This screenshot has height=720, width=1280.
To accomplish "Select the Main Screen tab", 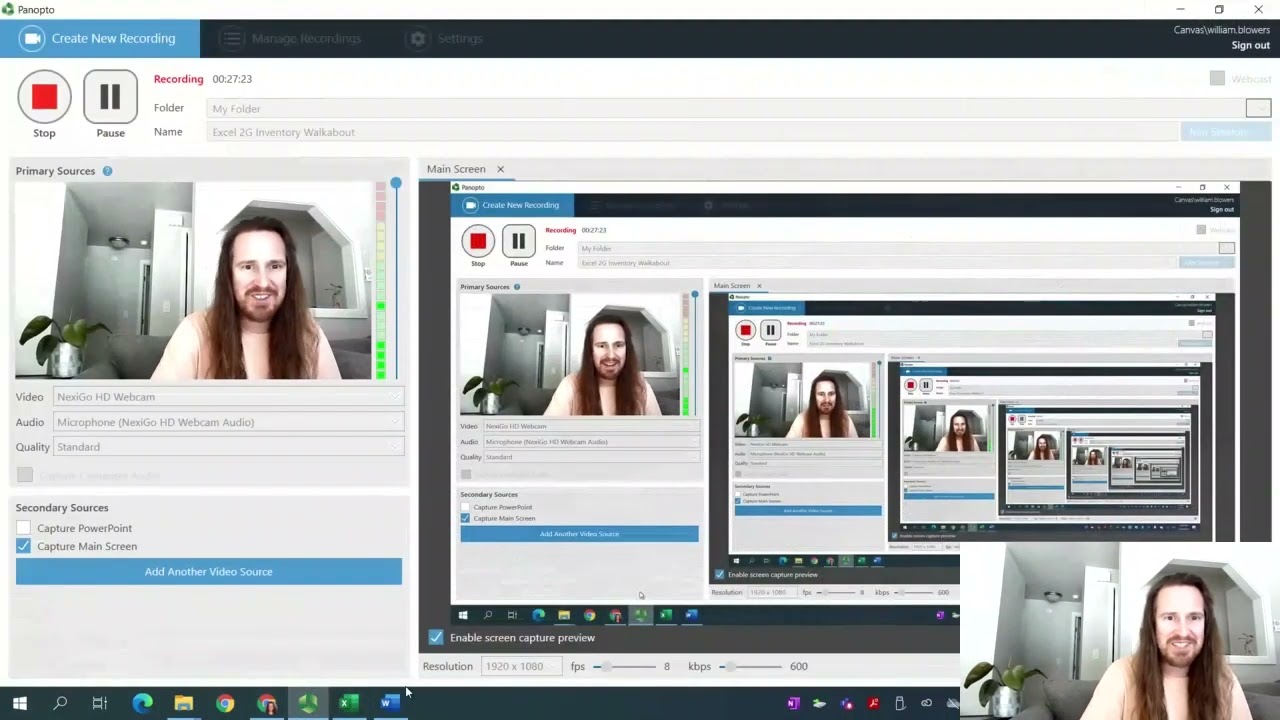I will [x=456, y=169].
